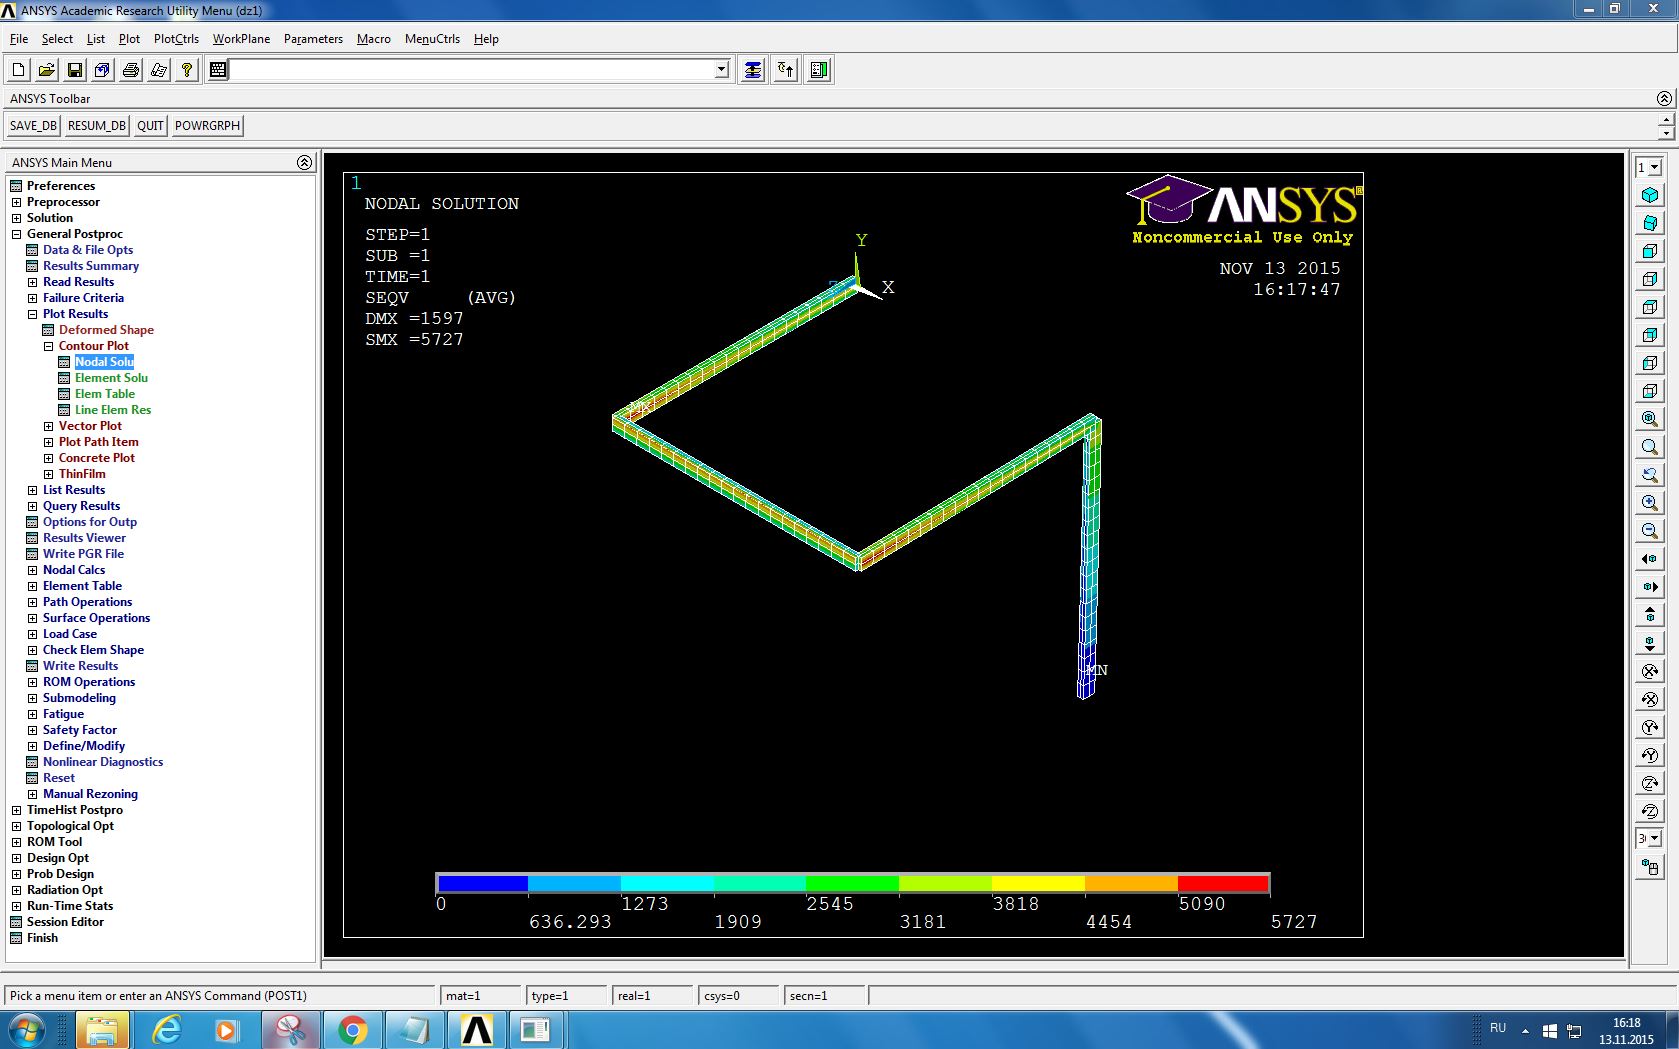The width and height of the screenshot is (1679, 1049).
Task: Click the Save Analysis icon in toolbar
Action: (75, 70)
